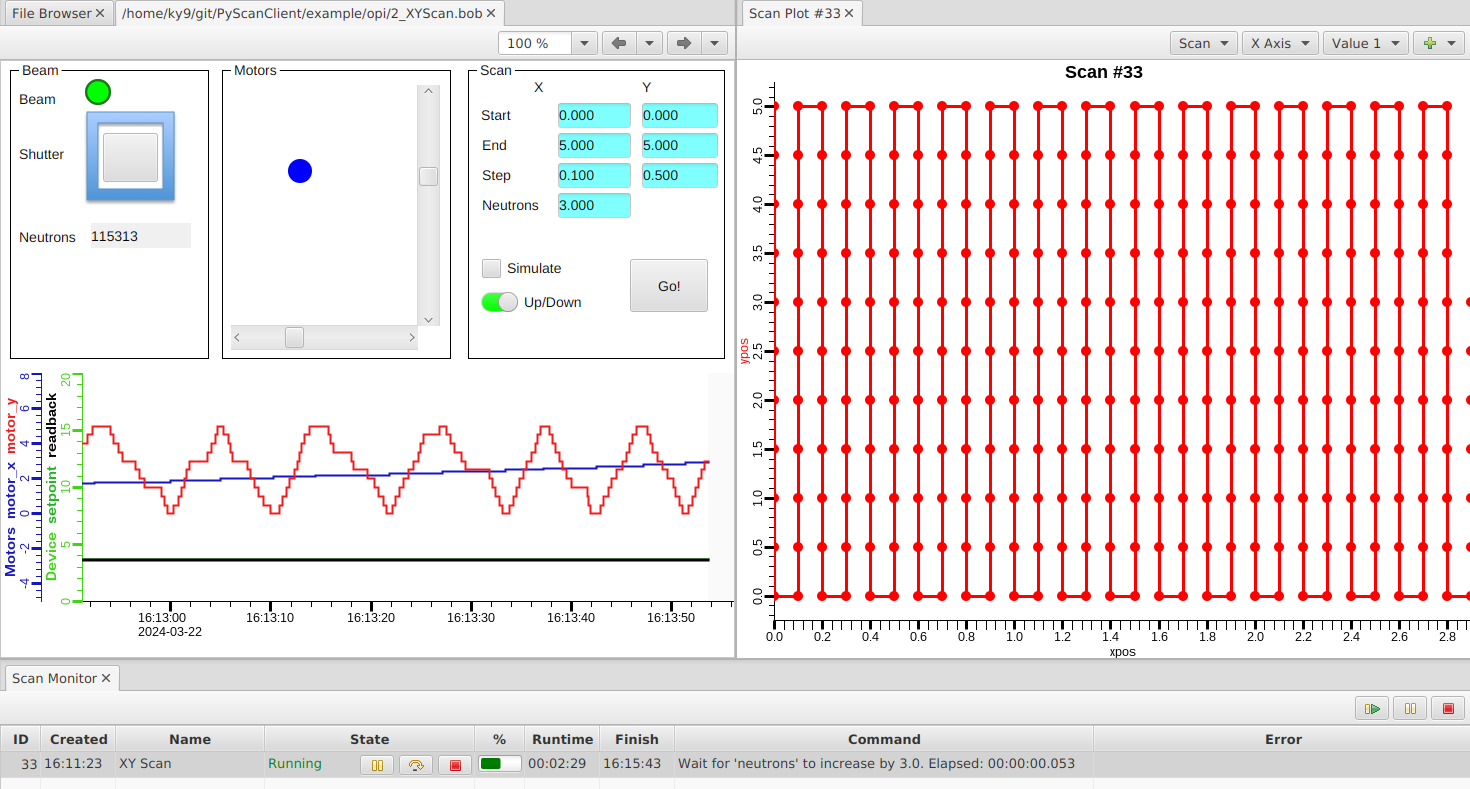Edit the Neutrons field showing 3.000
The image size is (1470, 789).
click(594, 206)
